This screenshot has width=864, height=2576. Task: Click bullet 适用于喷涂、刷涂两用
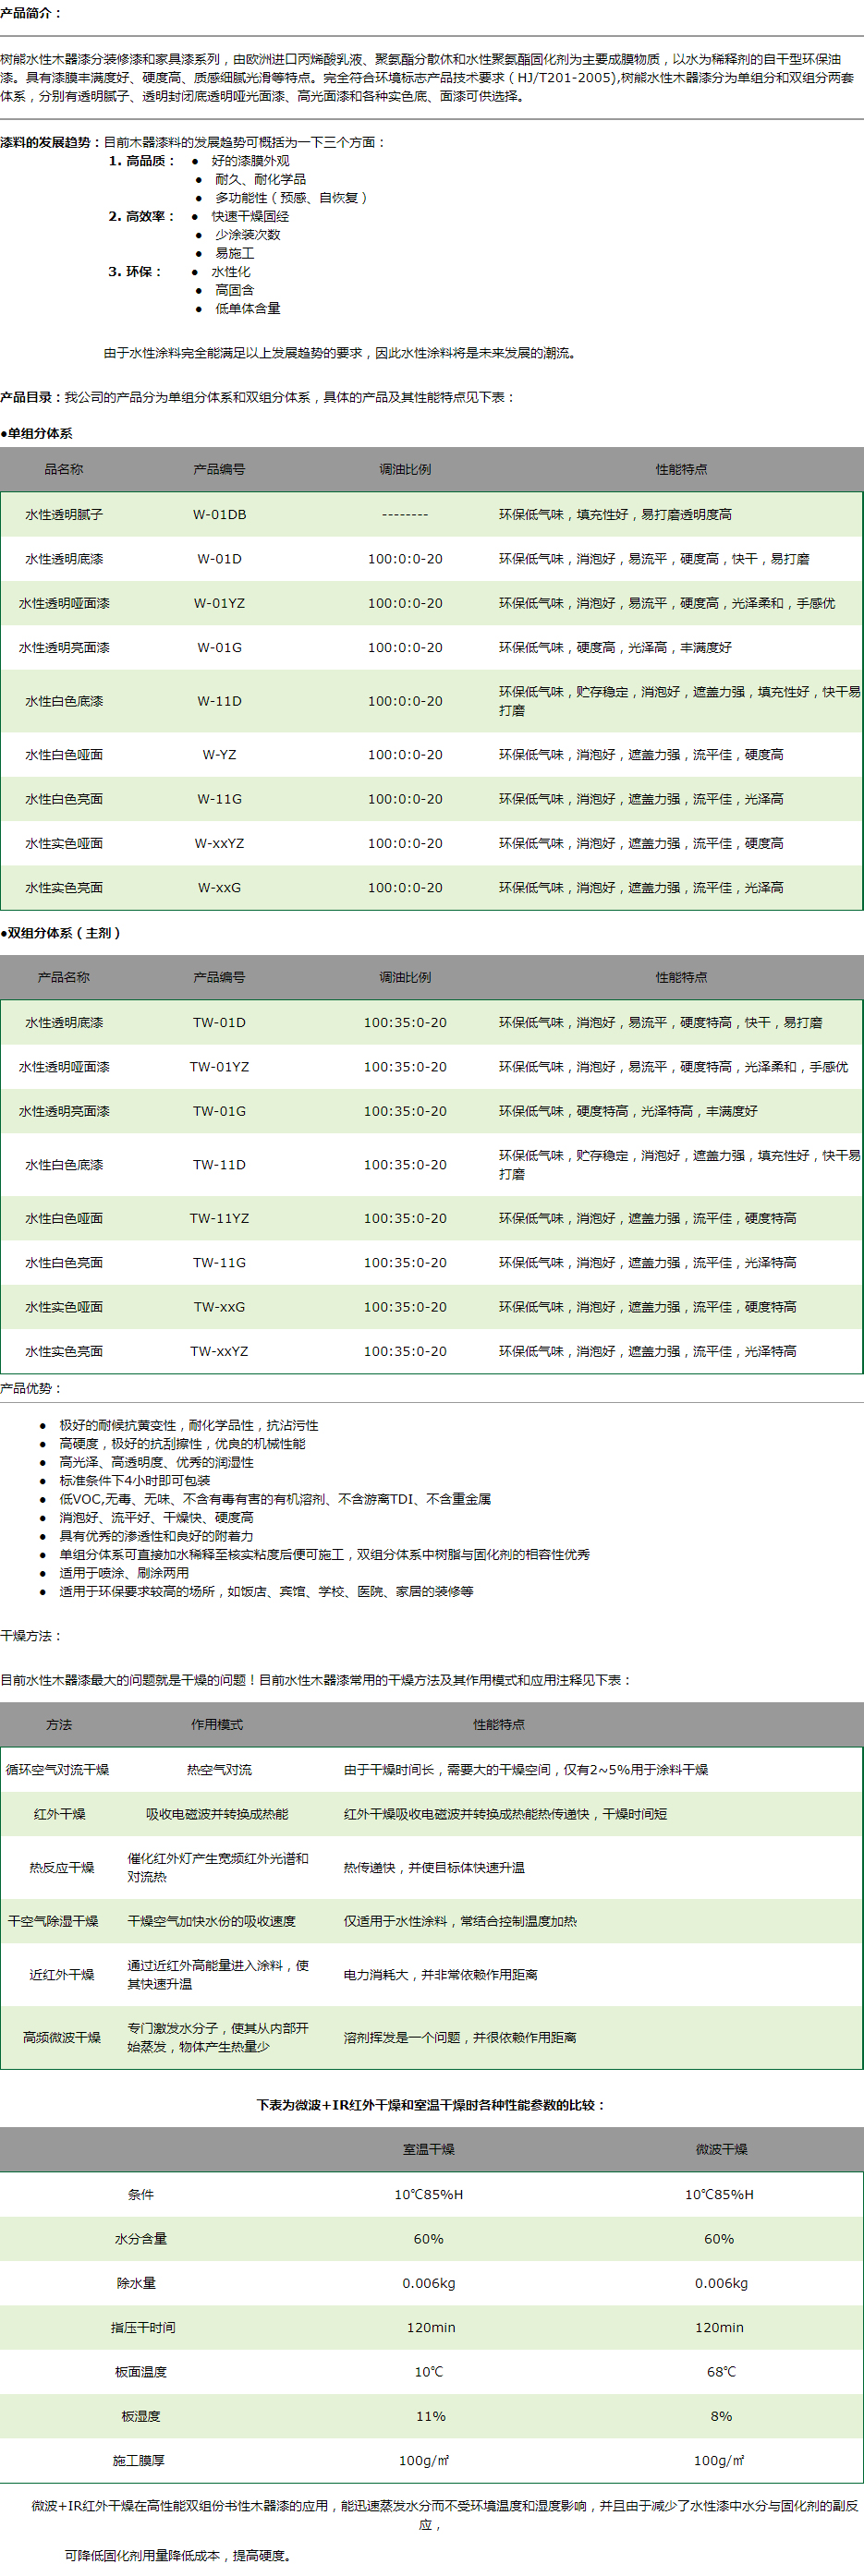[x=124, y=1574]
